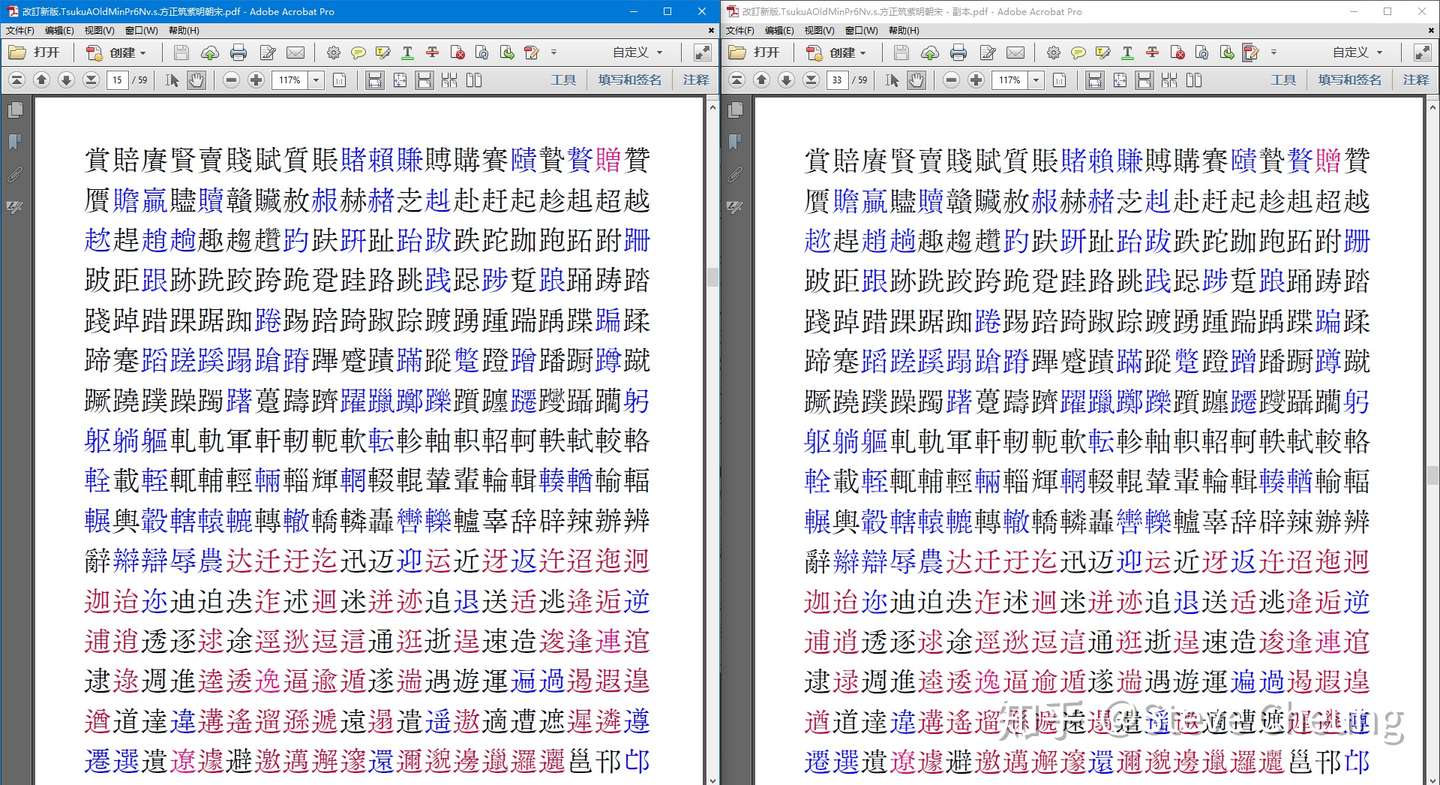Select the highlight text tool in left window

(383, 53)
